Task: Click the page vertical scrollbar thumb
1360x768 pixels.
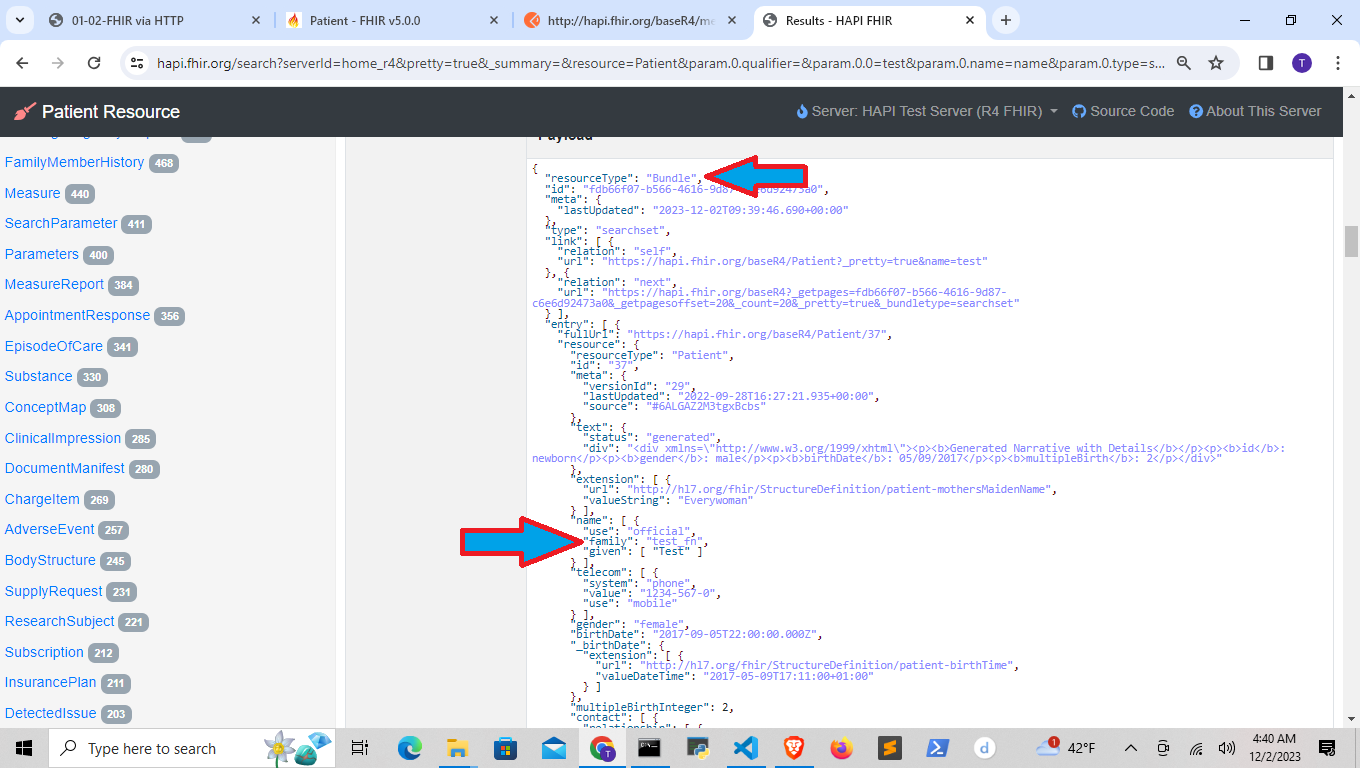Action: [1351, 241]
